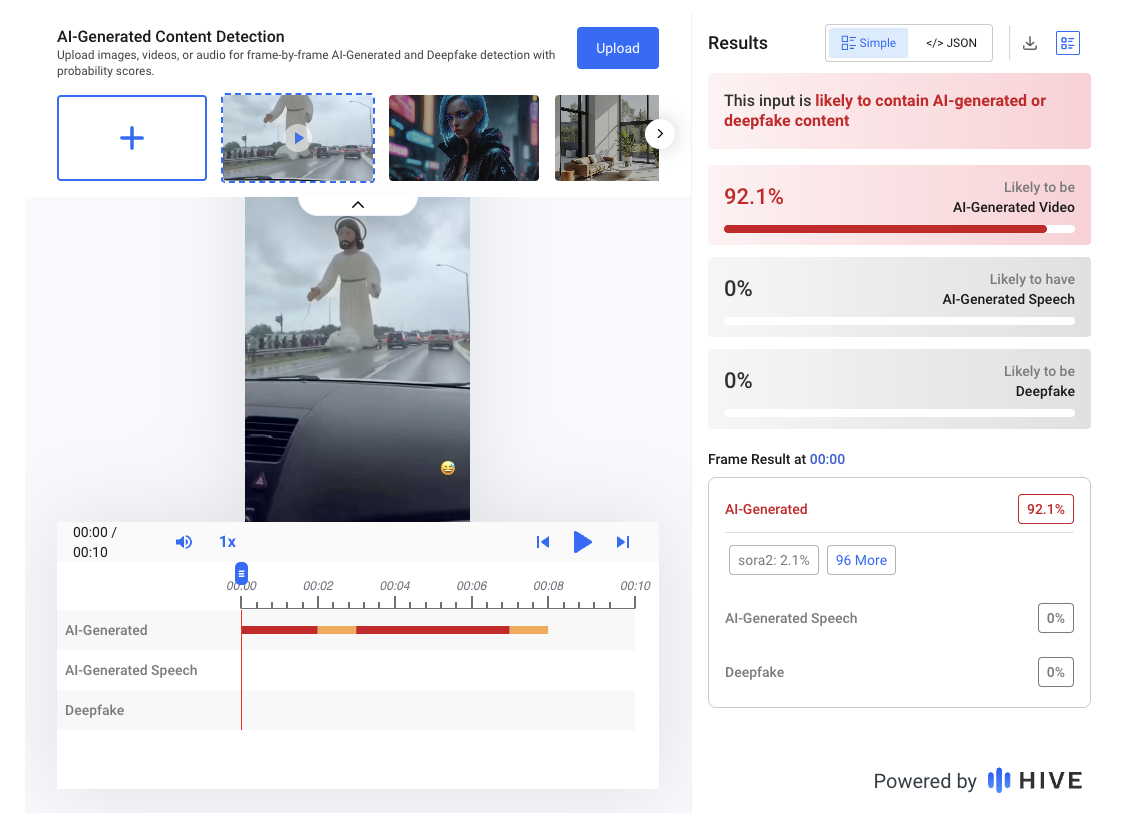The image size is (1146, 818).
Task: Collapse the video preview with chevron up
Action: [x=357, y=204]
